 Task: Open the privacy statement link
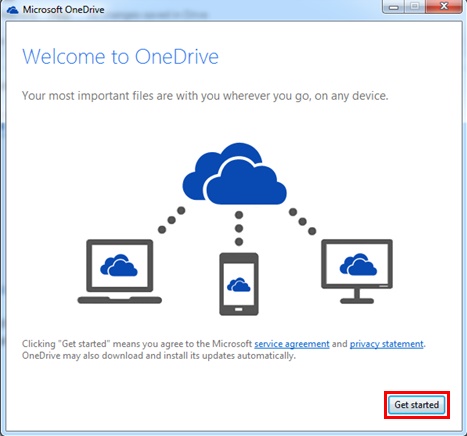tap(386, 344)
